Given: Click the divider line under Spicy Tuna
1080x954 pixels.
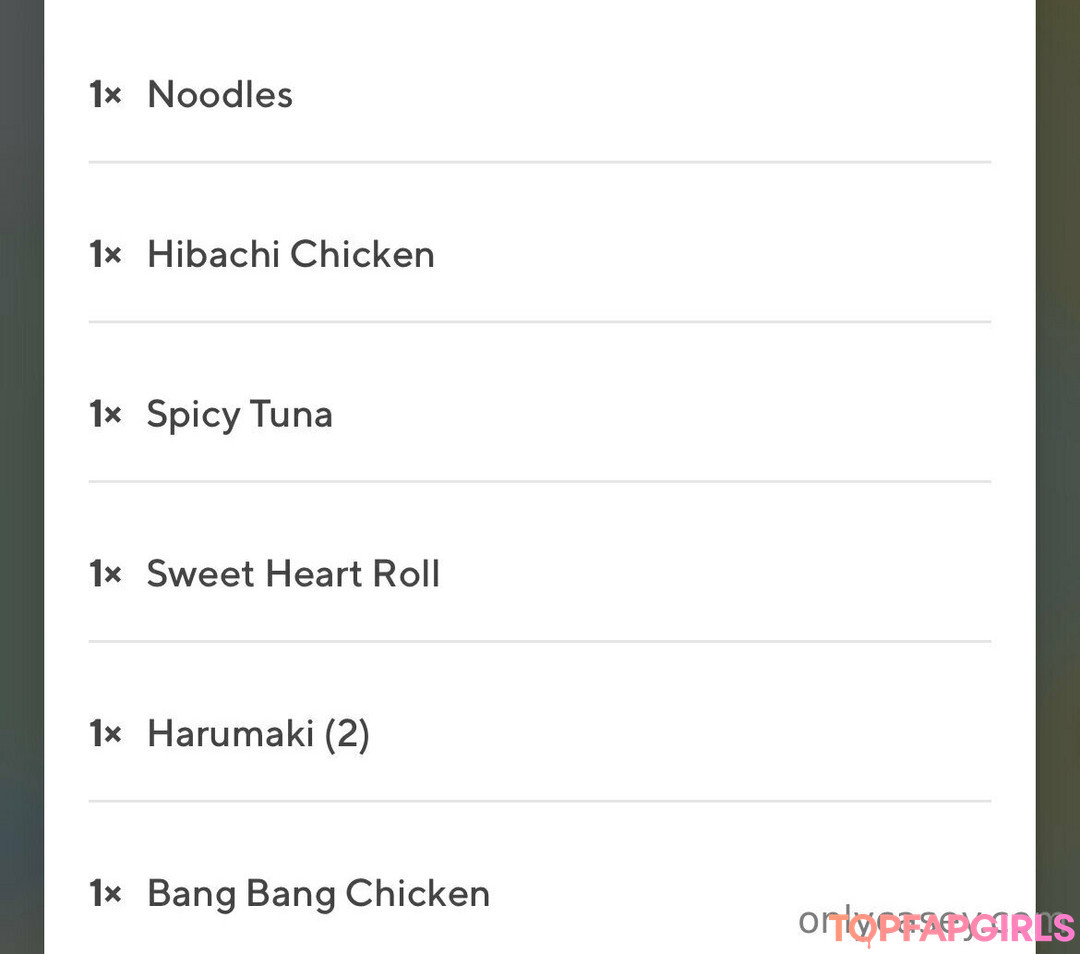Looking at the screenshot, I should click(540, 481).
